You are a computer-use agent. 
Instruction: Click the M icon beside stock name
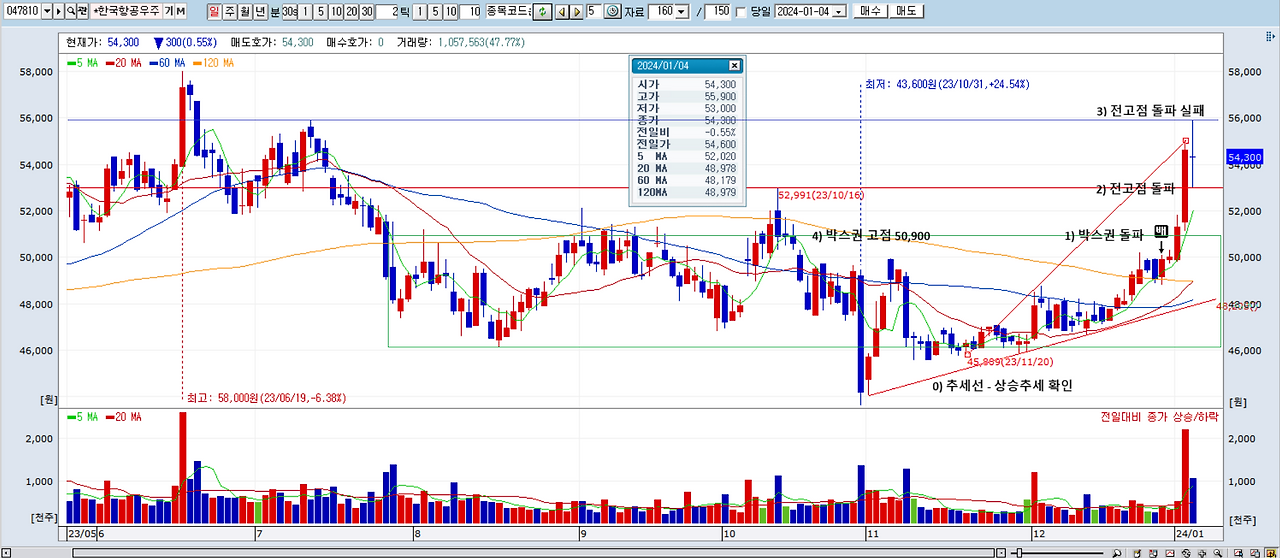click(181, 11)
